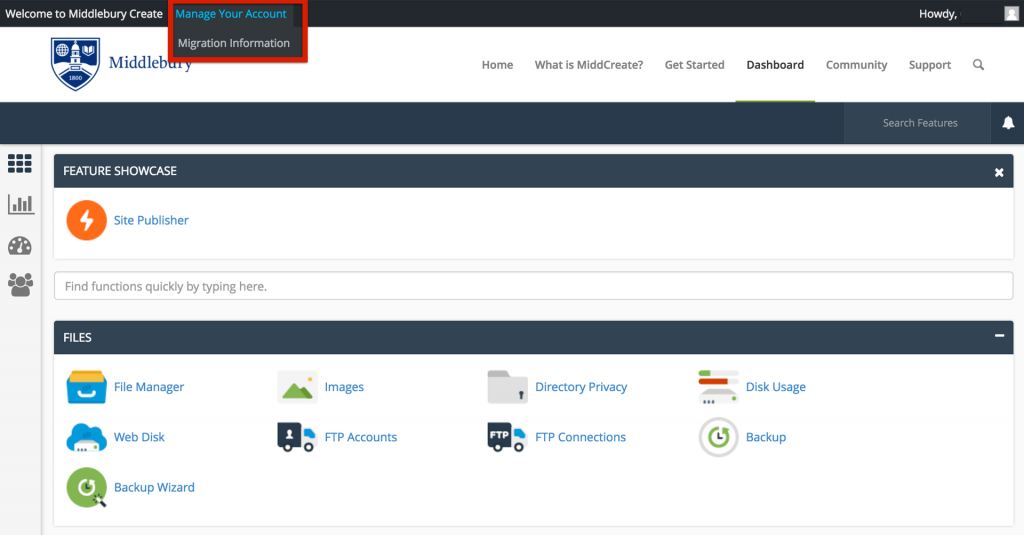Open the Disk Usage icon
This screenshot has width=1024, height=535.
coord(718,387)
